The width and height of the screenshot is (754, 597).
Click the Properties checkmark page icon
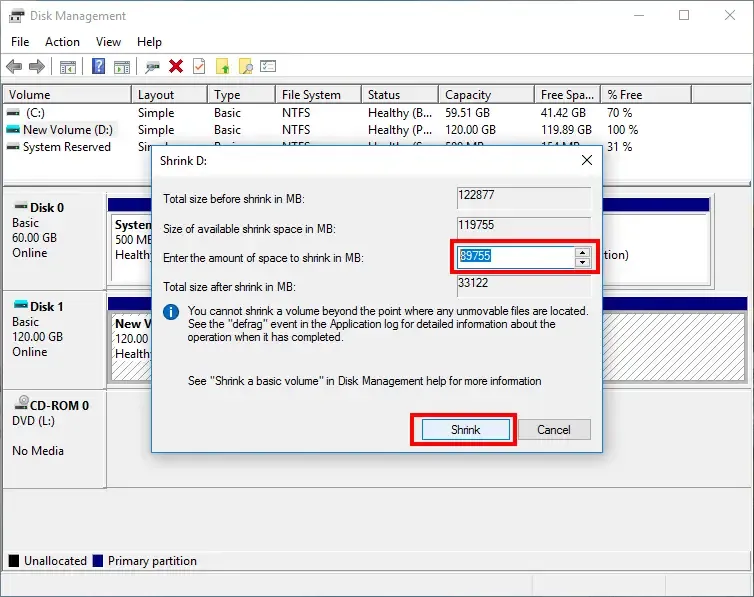199,66
